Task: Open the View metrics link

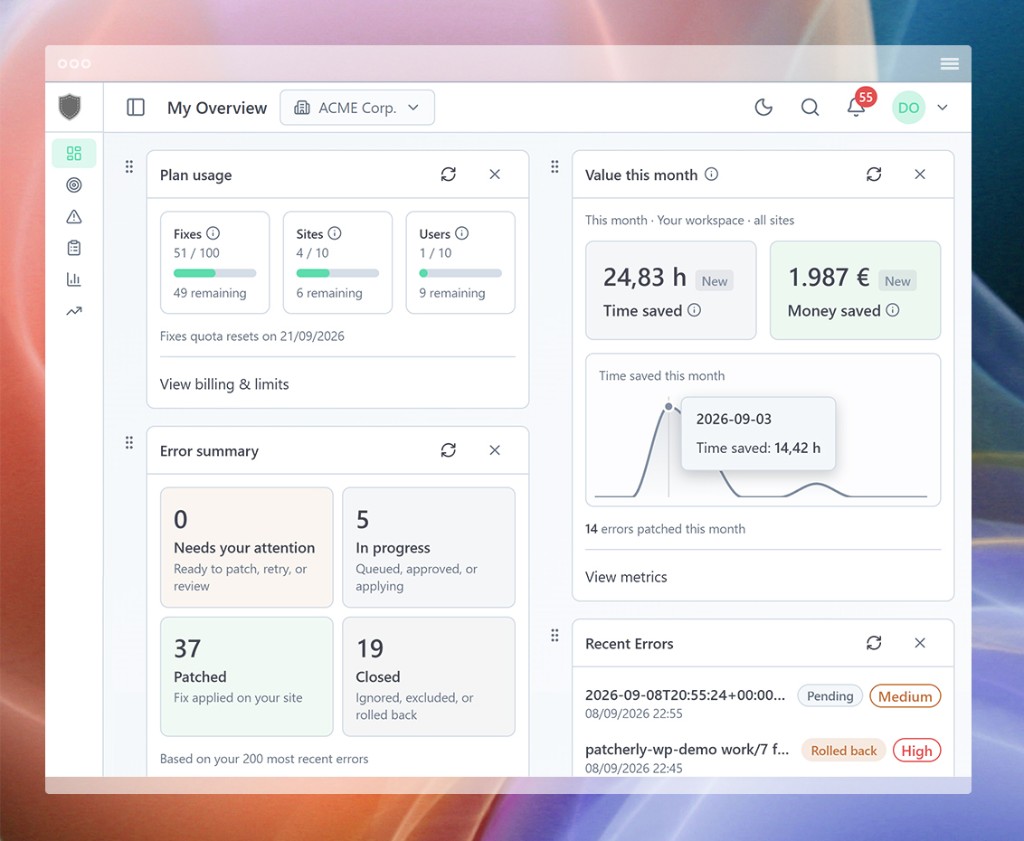Action: pyautogui.click(x=626, y=577)
